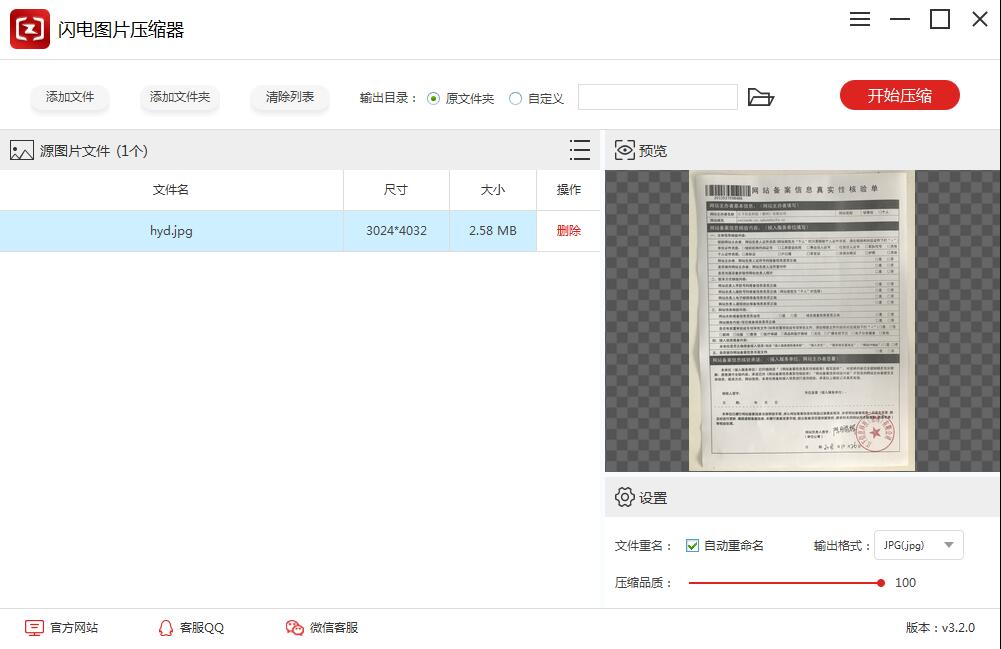Open the hamburger menu at top right
The height and width of the screenshot is (649, 1001).
859,19
